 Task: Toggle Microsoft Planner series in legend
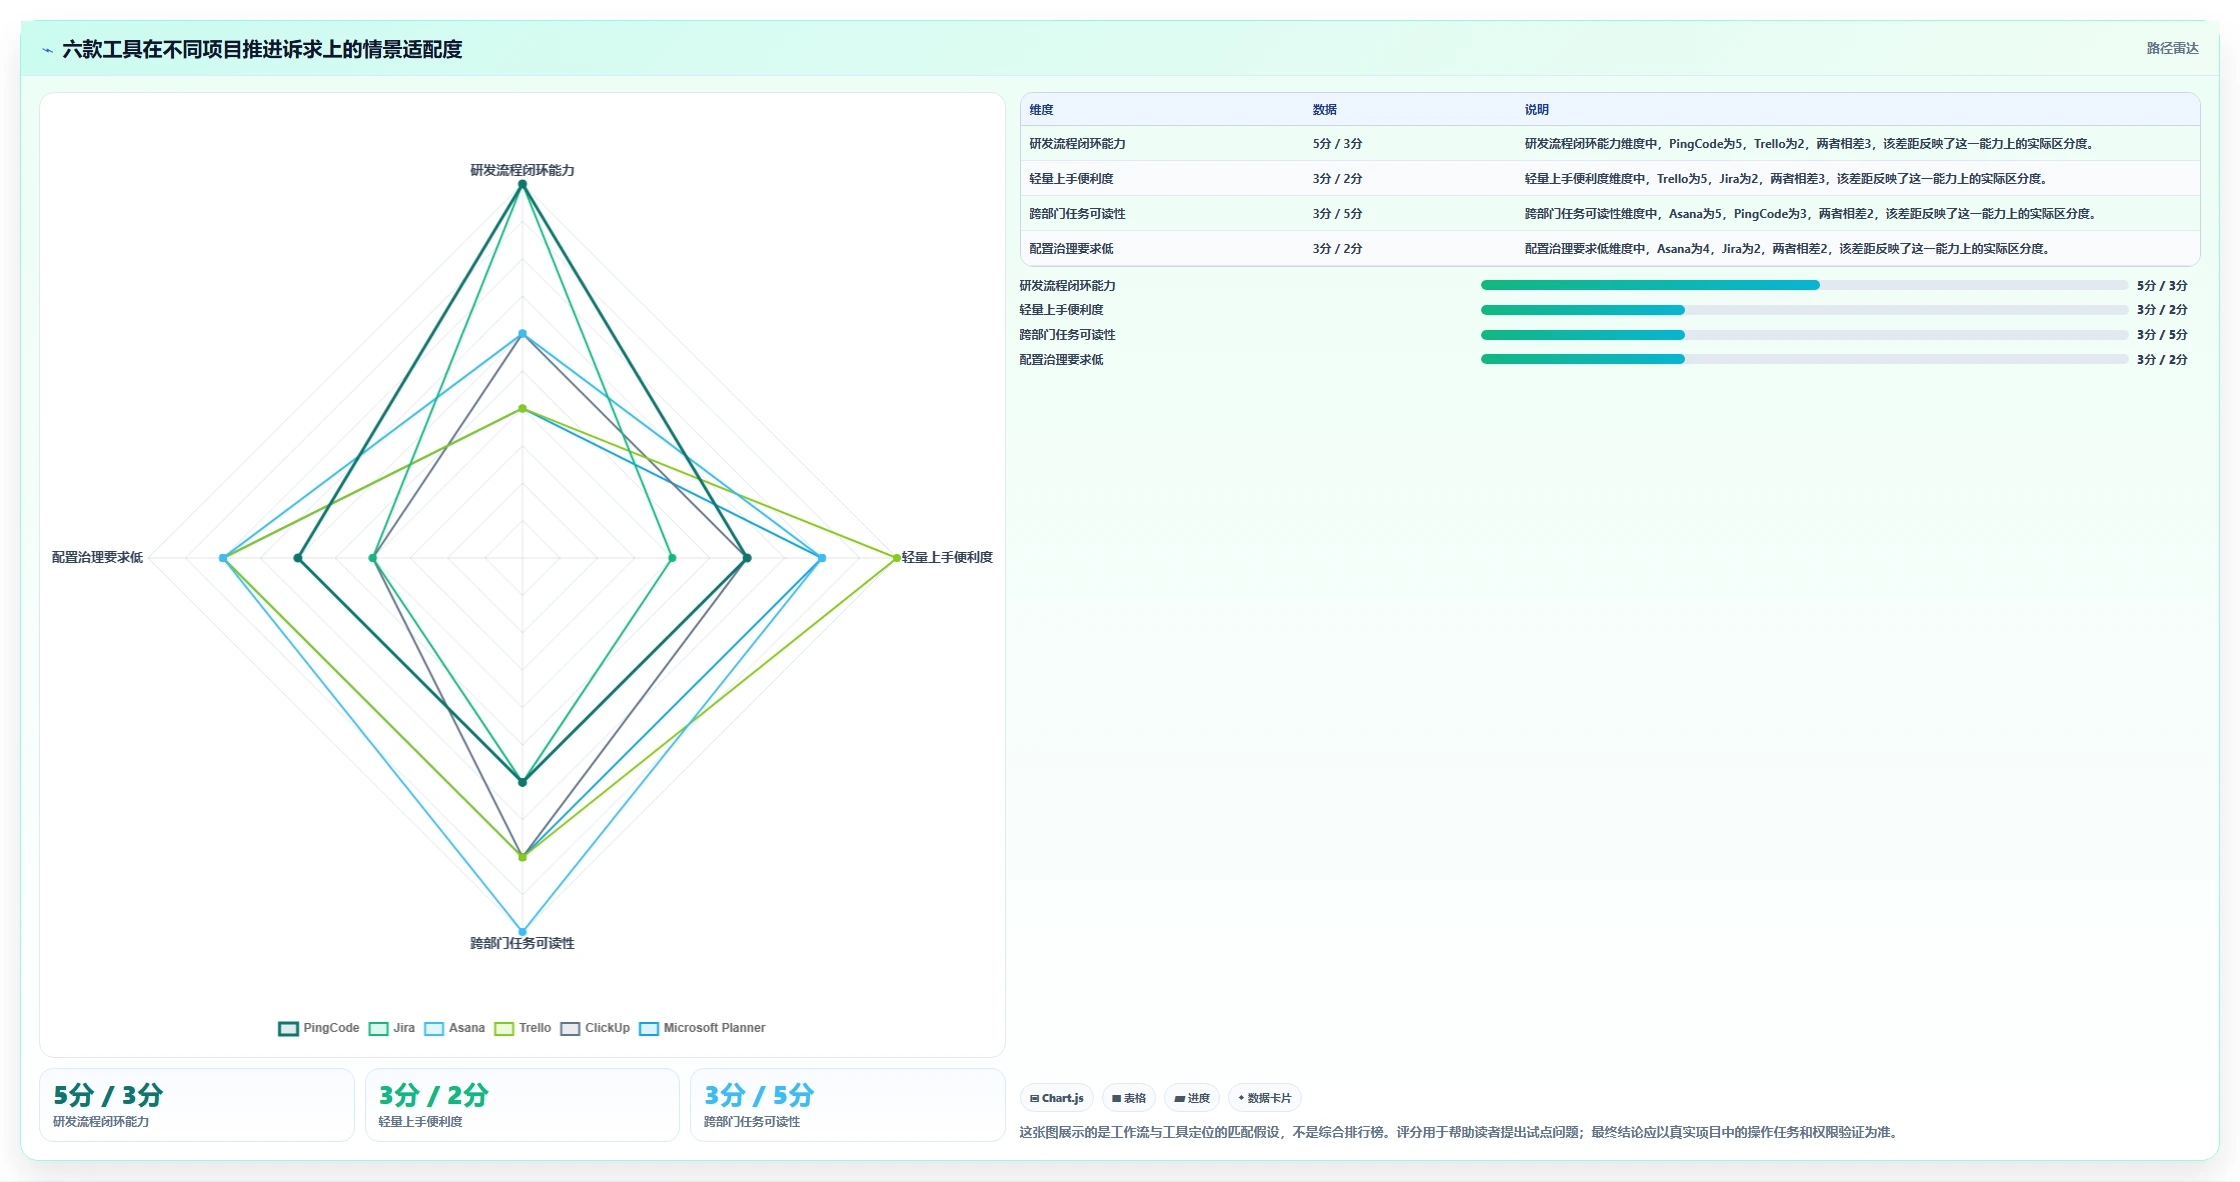tap(702, 1028)
